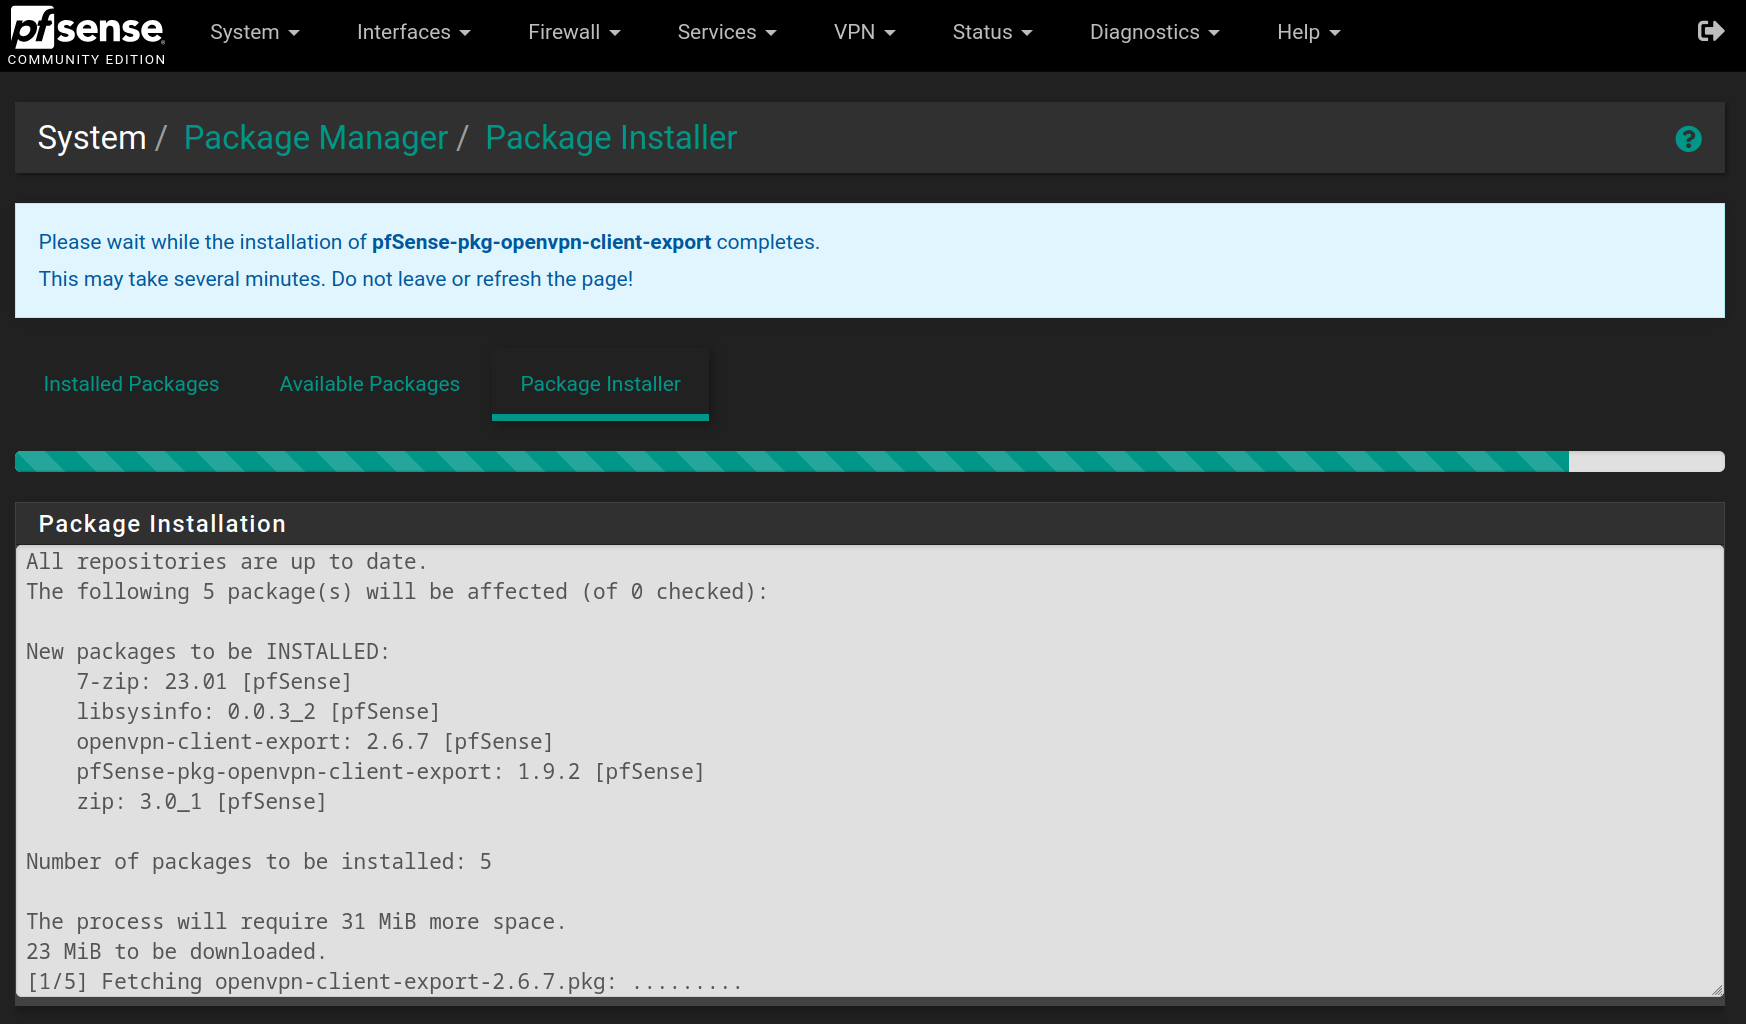Viewport: 1746px width, 1024px height.
Task: Click 'Number of packages to be installed: 5'
Action: click(259, 862)
